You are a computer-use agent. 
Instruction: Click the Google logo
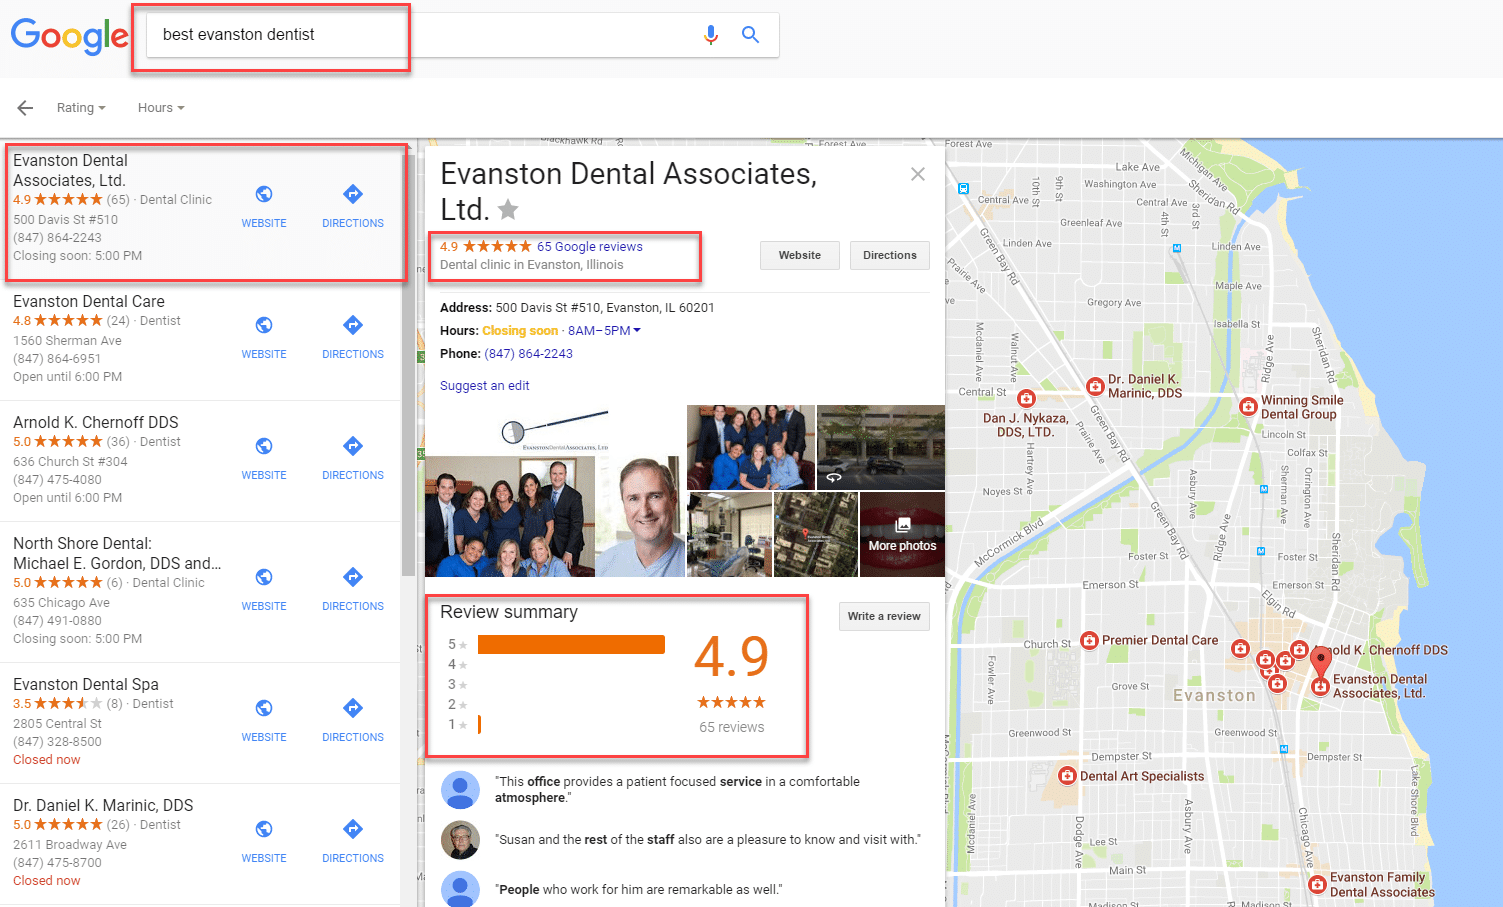(x=69, y=36)
